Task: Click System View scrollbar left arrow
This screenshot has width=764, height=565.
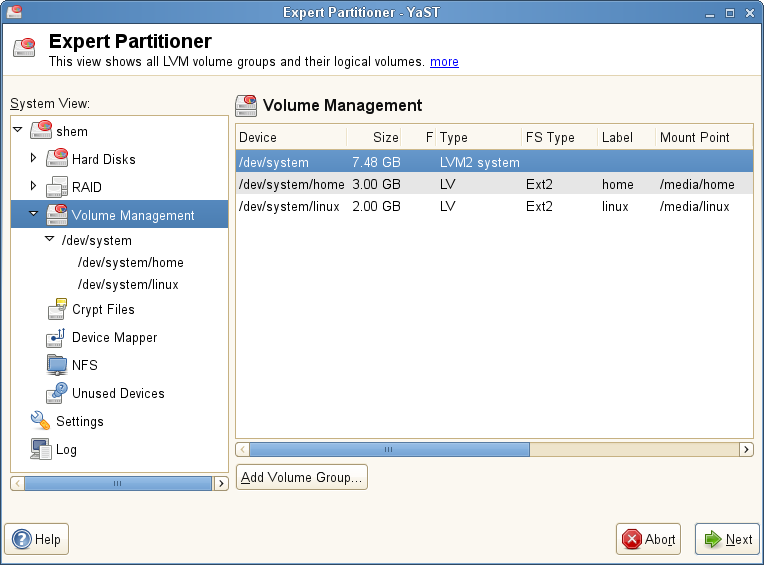Action: 18,483
